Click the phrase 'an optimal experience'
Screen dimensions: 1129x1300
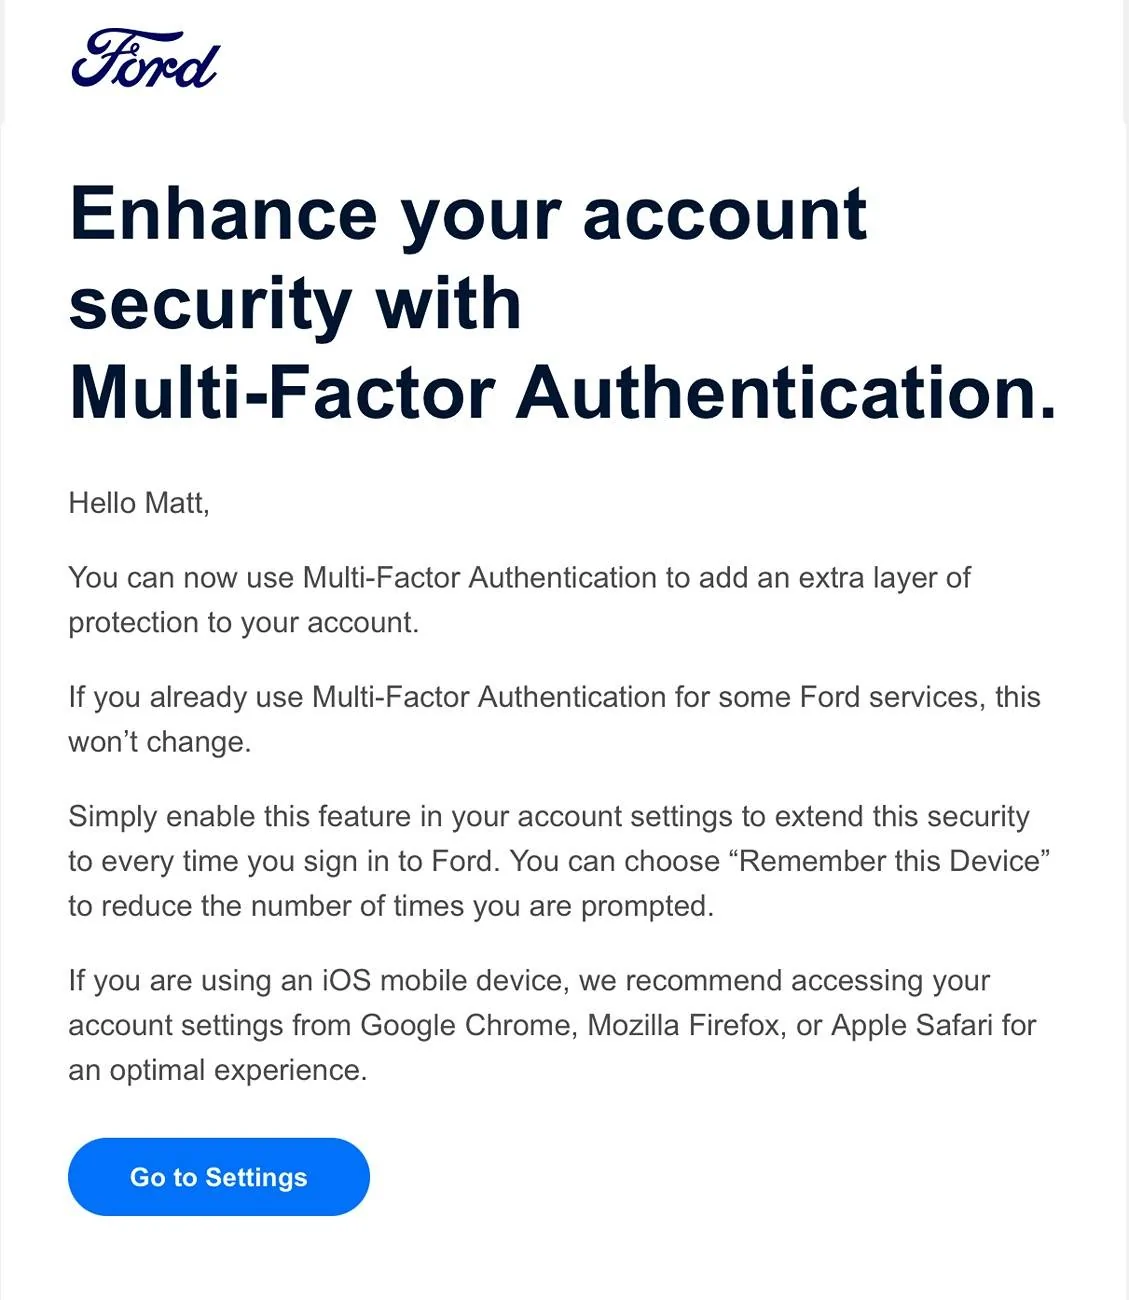click(x=218, y=1068)
